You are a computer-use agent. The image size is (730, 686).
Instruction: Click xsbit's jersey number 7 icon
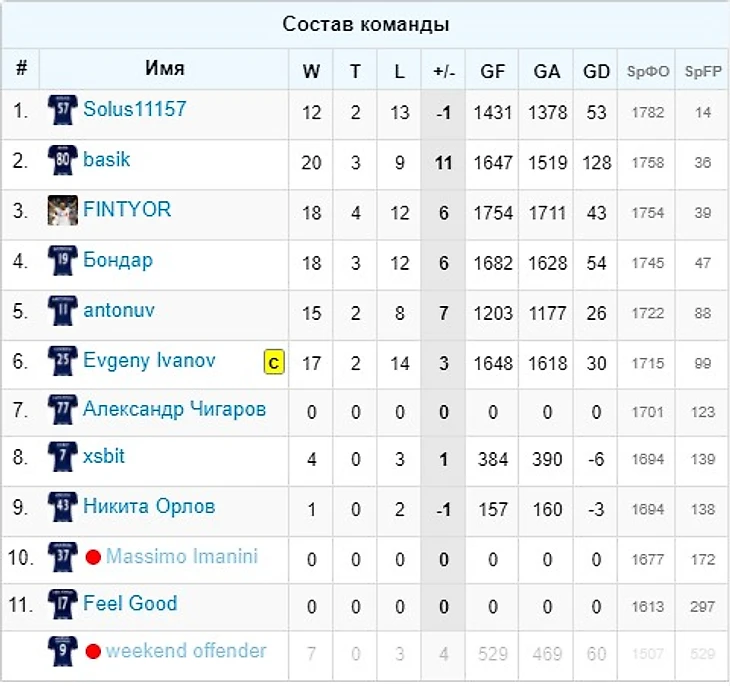coord(62,457)
